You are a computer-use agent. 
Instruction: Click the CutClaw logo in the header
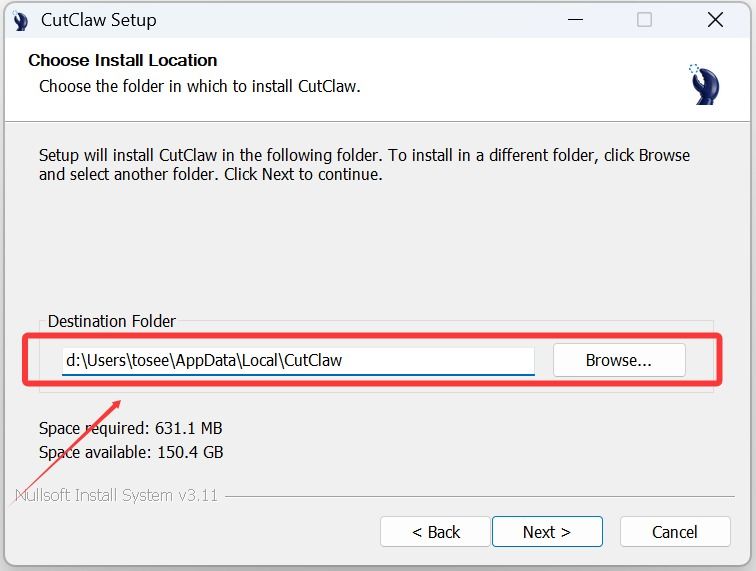704,84
